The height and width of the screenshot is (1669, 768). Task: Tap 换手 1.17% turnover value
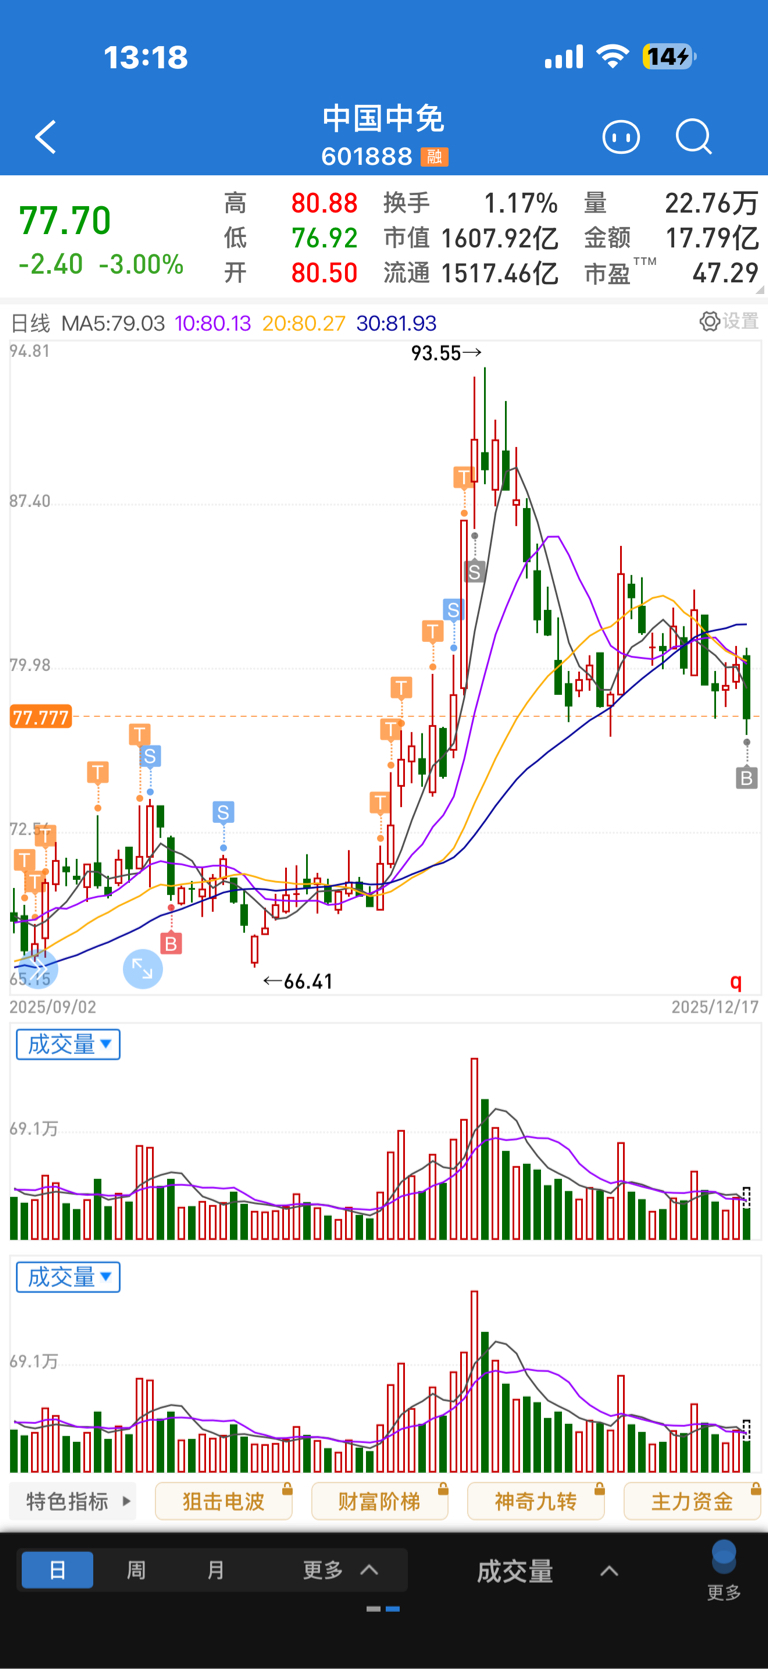[521, 204]
